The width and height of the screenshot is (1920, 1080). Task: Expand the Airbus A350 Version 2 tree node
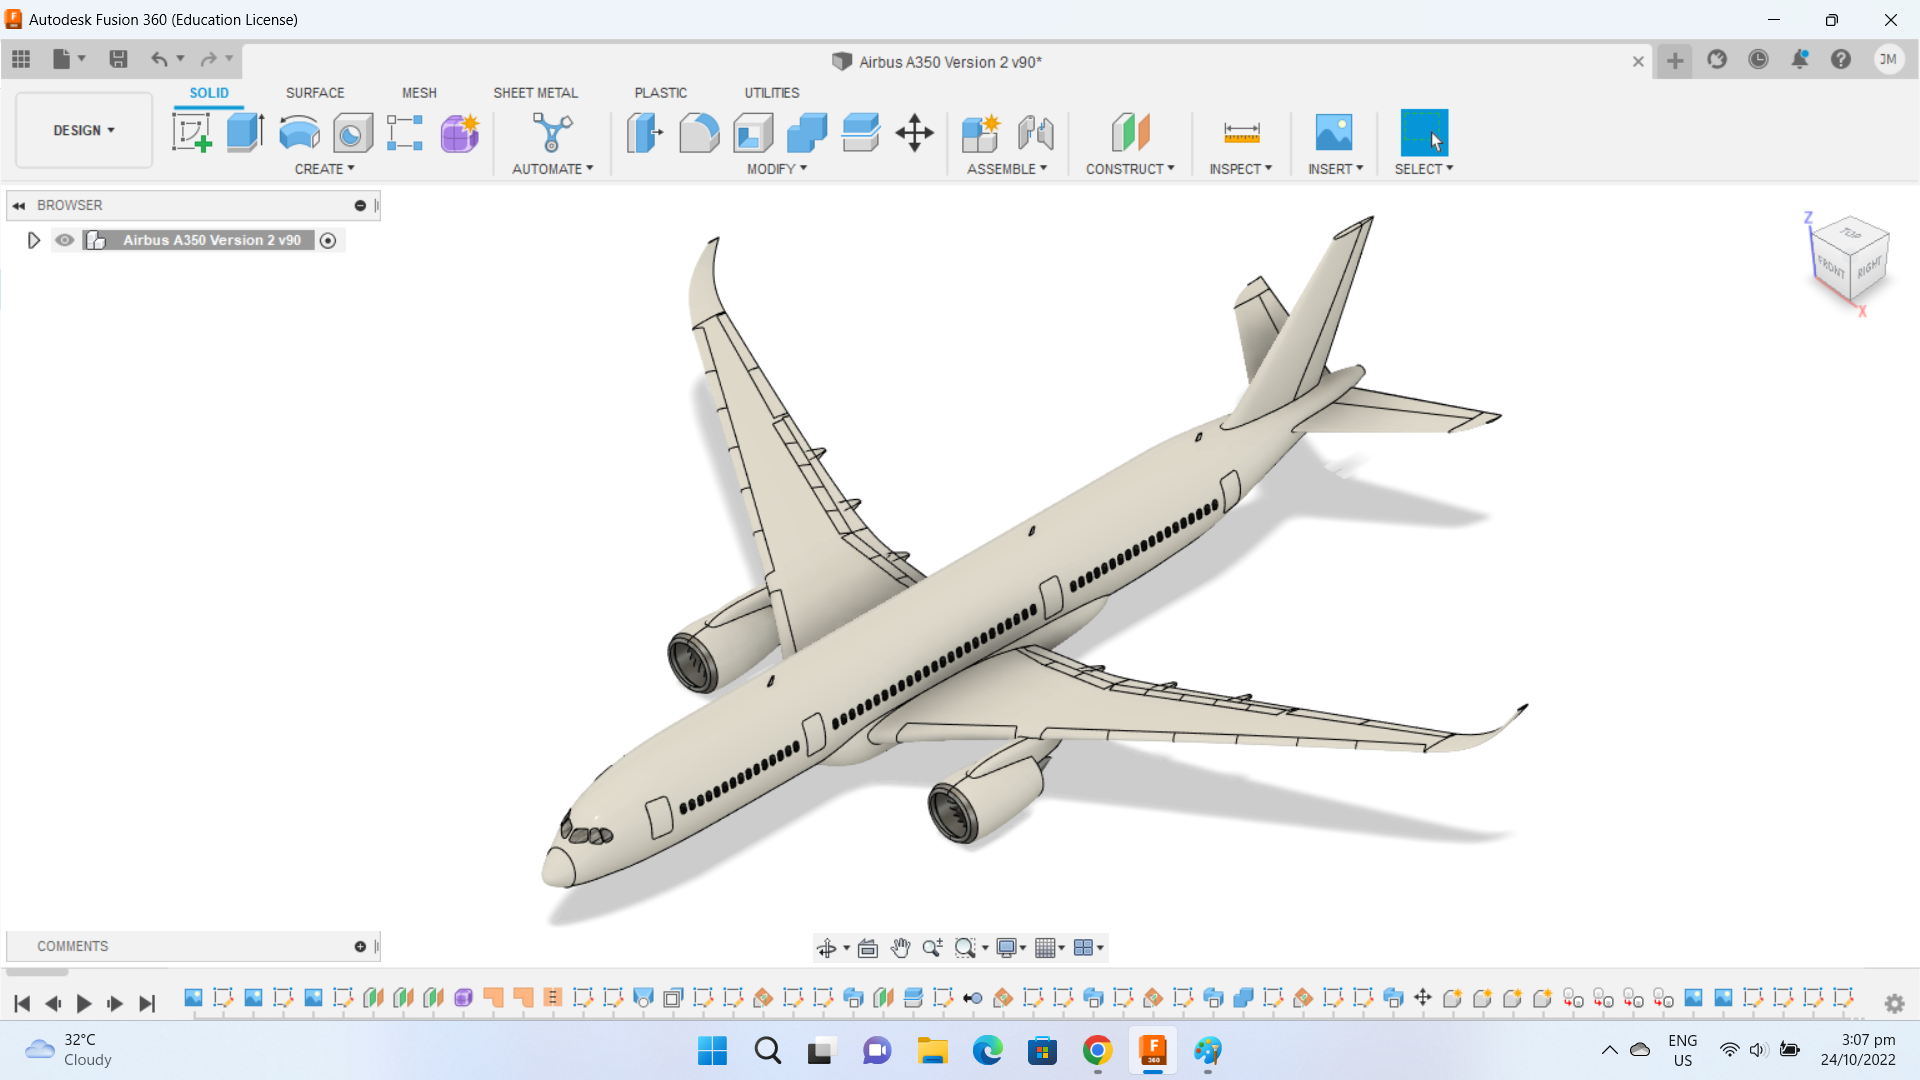pos(33,240)
